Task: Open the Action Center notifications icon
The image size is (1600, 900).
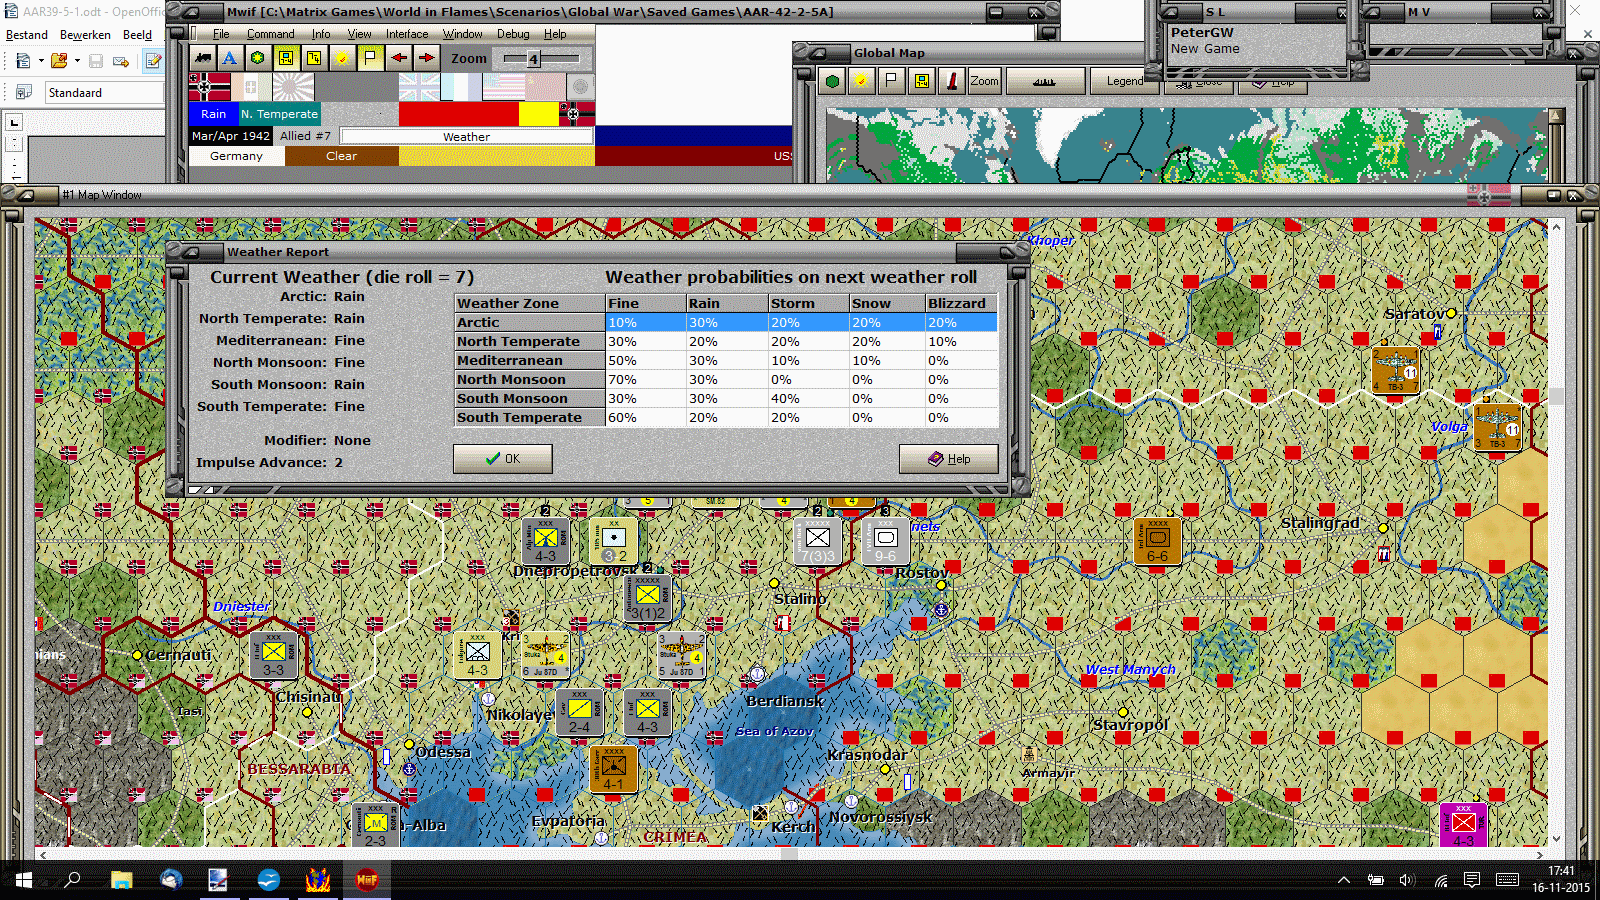Action: [x=1472, y=880]
